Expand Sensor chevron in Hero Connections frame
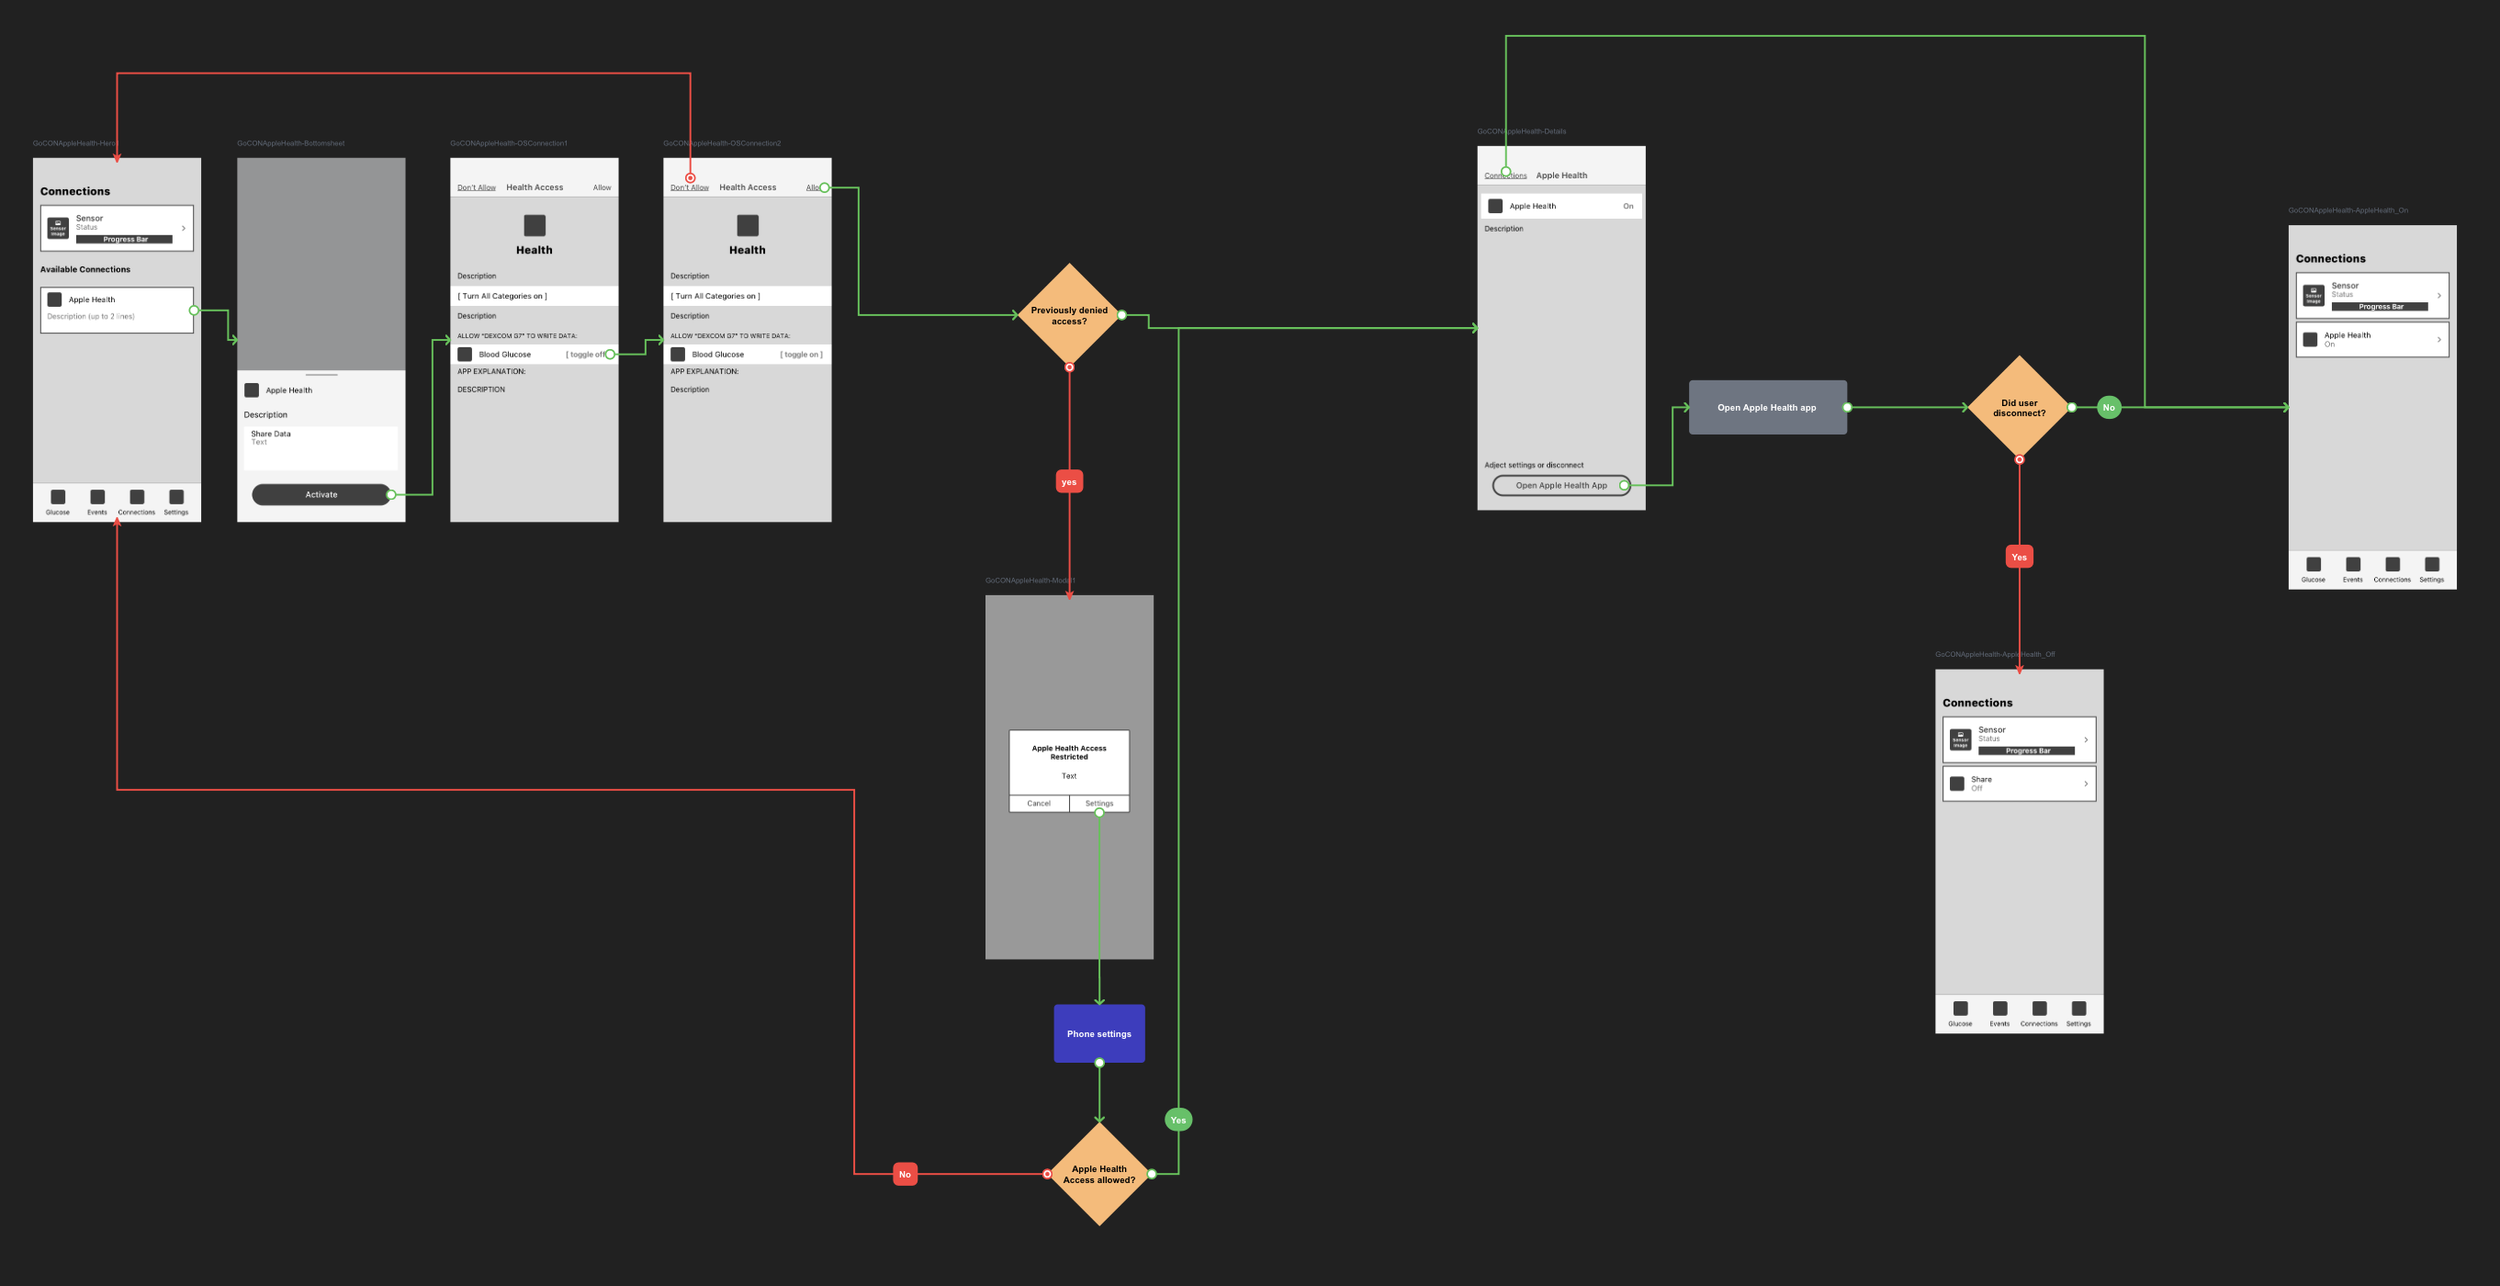This screenshot has height=1286, width=2500. tap(184, 228)
